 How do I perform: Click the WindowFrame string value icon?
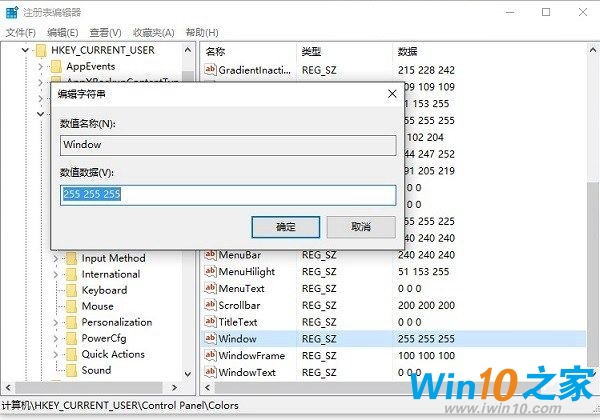pos(210,355)
